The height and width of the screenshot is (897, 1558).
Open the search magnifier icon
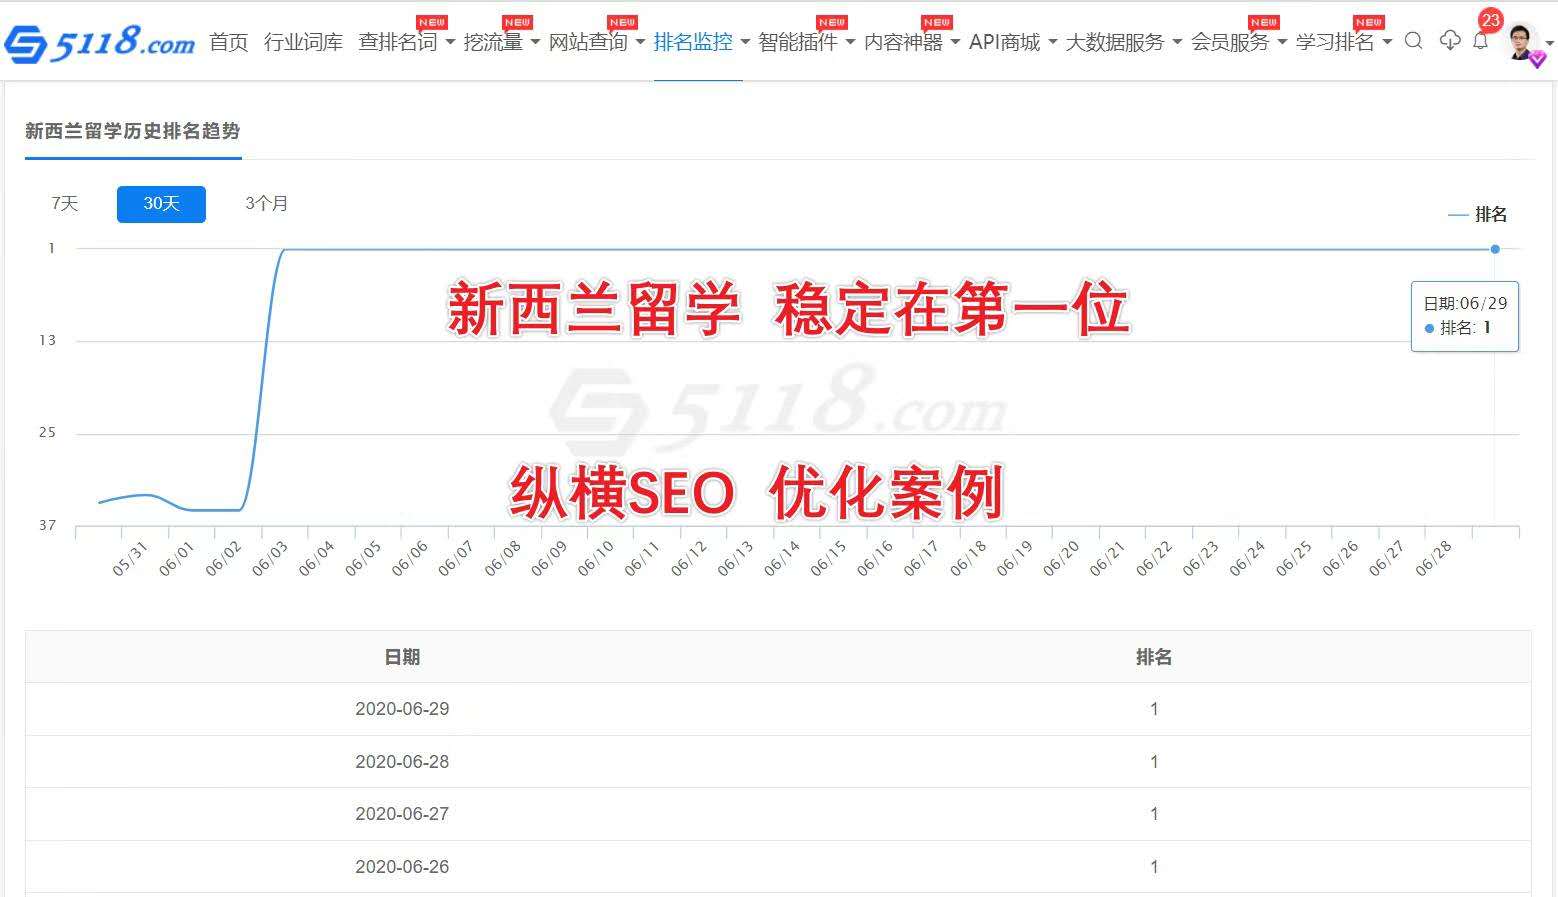click(1413, 41)
